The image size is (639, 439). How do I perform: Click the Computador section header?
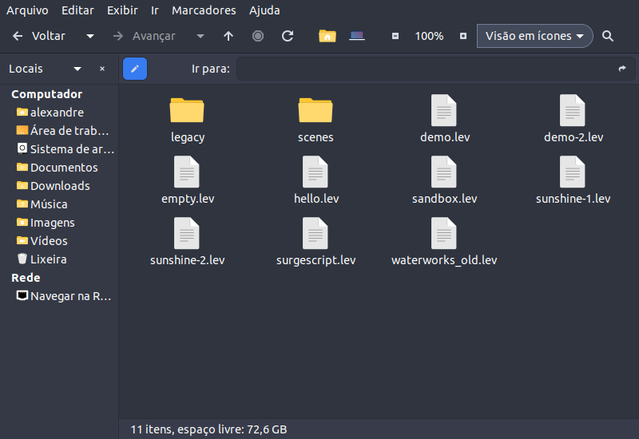(47, 94)
